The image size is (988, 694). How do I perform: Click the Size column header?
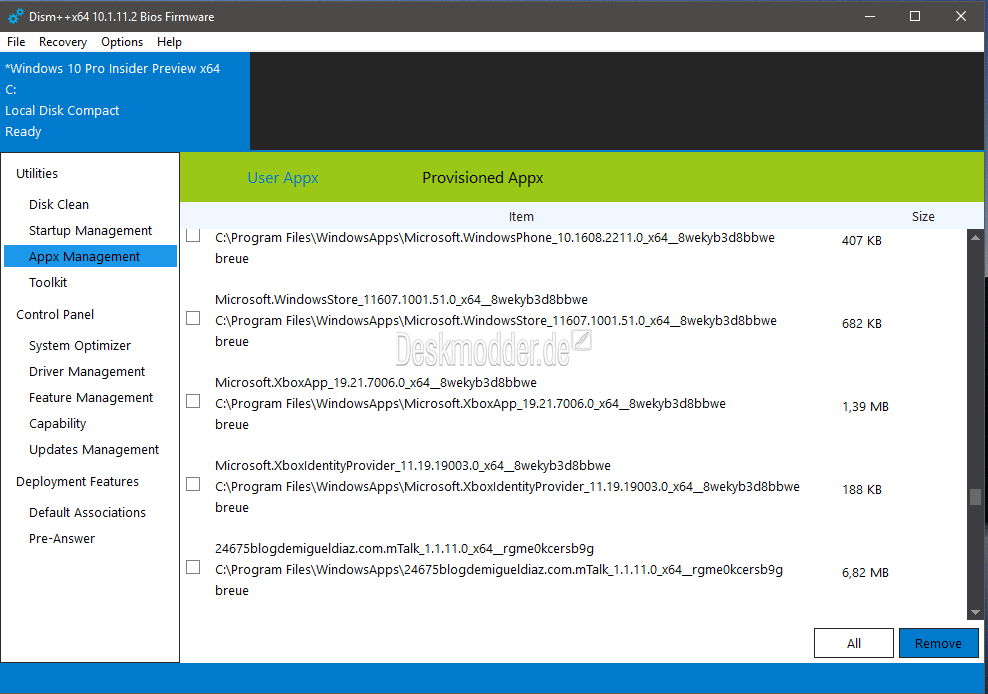pos(923,216)
